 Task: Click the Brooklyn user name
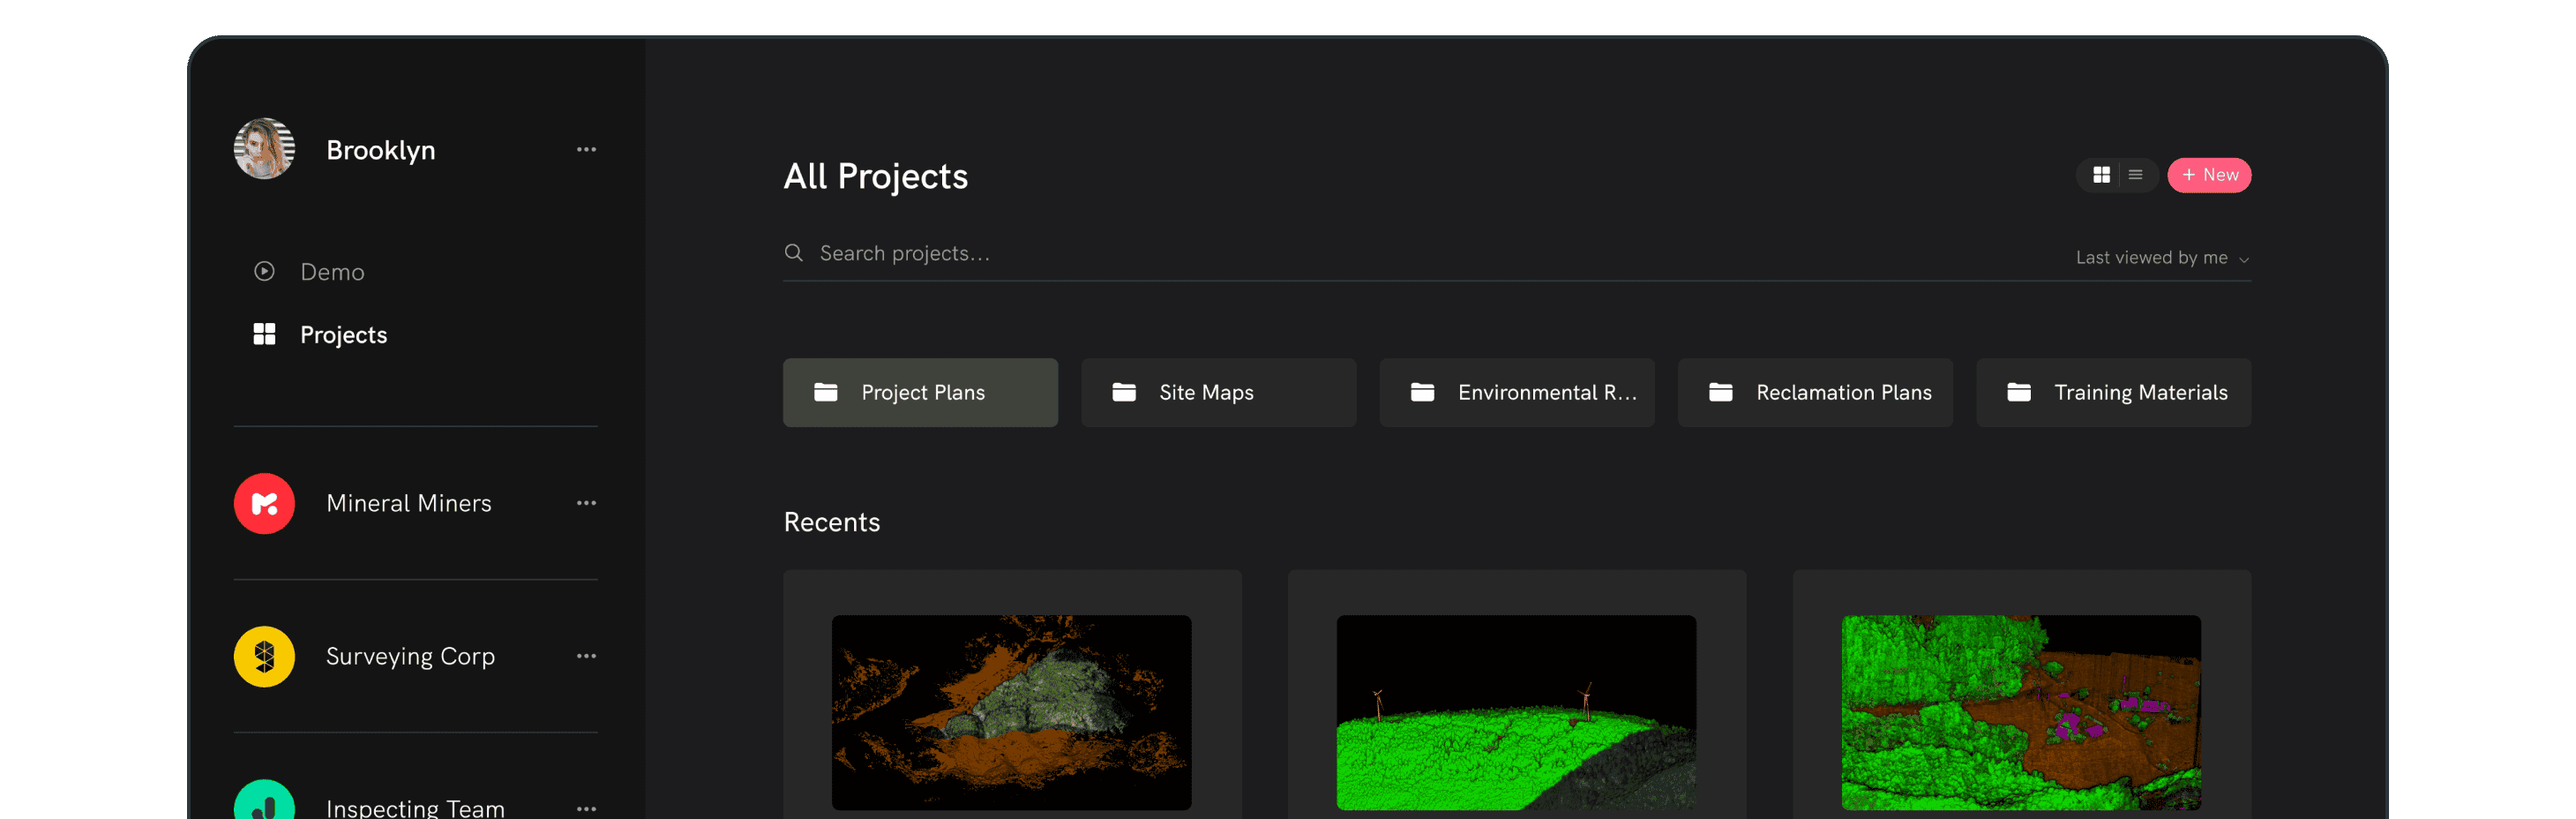pos(380,150)
